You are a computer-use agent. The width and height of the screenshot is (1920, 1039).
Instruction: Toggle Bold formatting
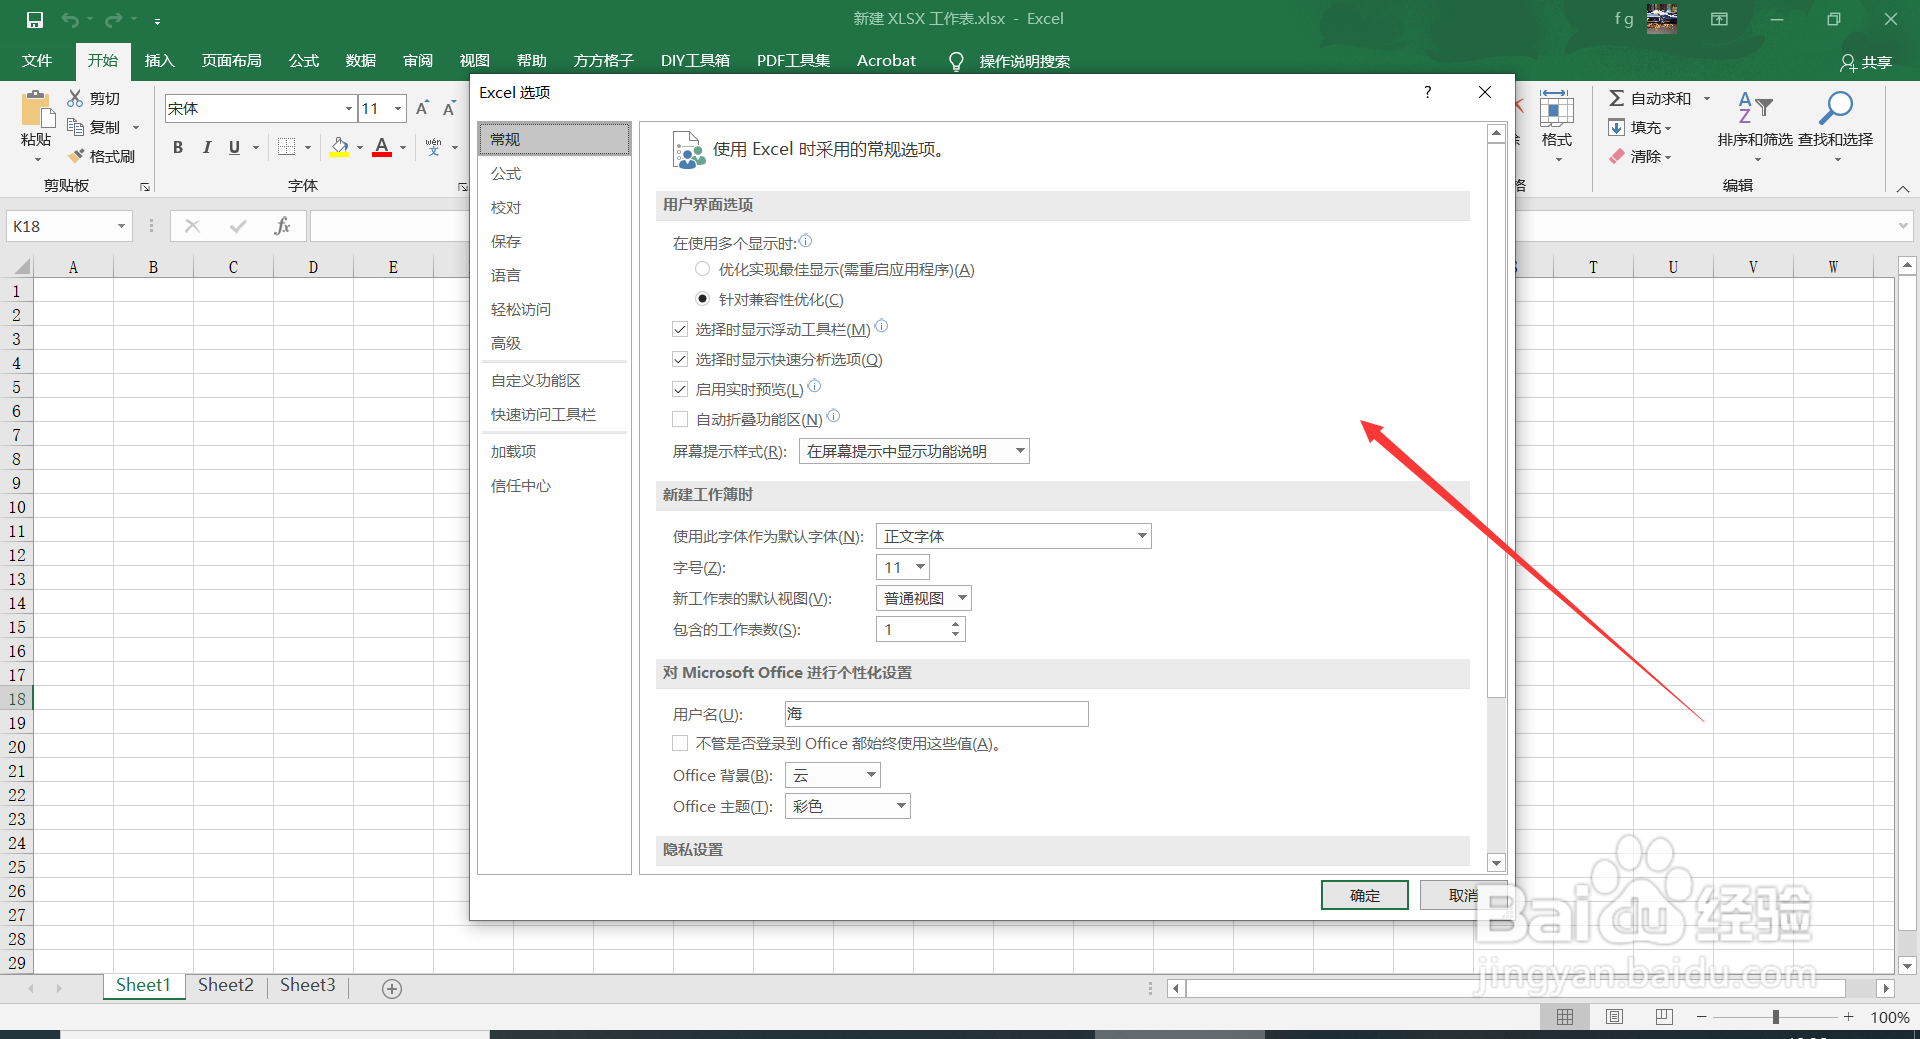[x=178, y=147]
